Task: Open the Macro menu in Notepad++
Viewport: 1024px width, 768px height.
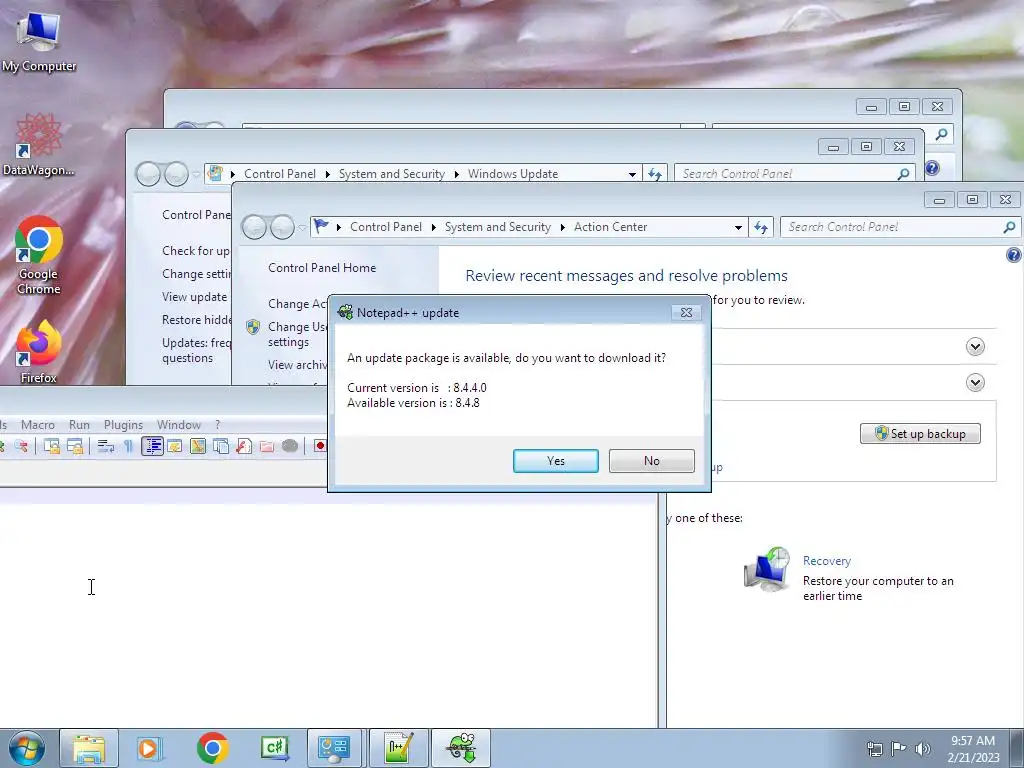Action: coord(38,424)
